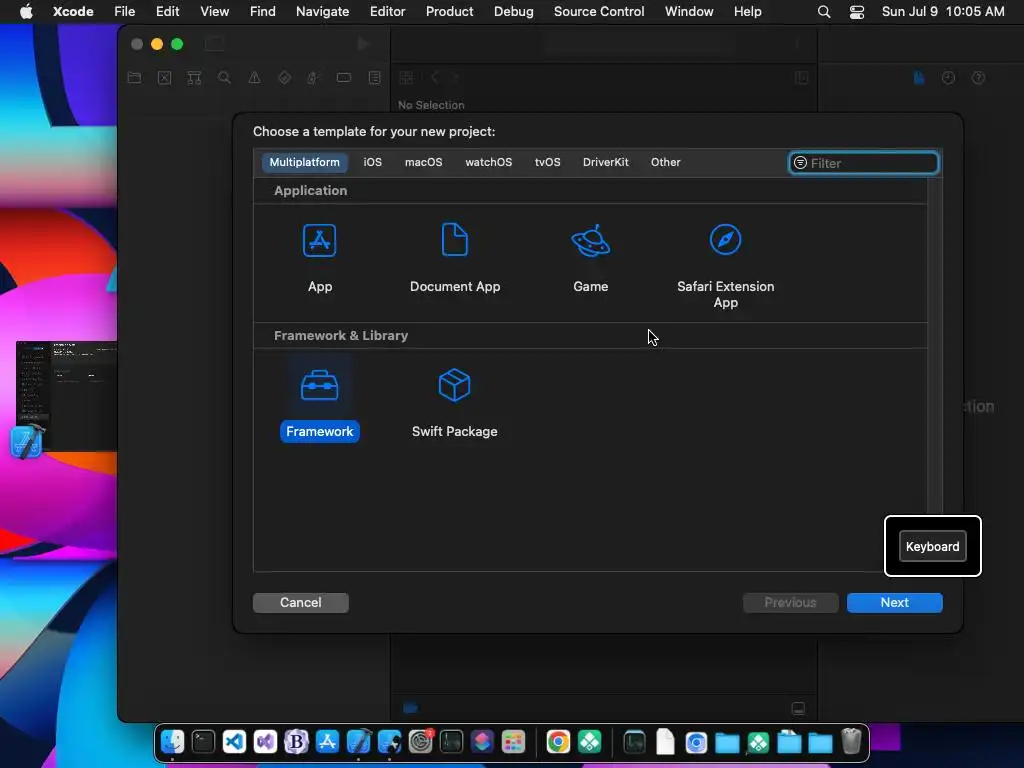Choose the Swift Package template
1024x768 pixels.
[x=455, y=404]
